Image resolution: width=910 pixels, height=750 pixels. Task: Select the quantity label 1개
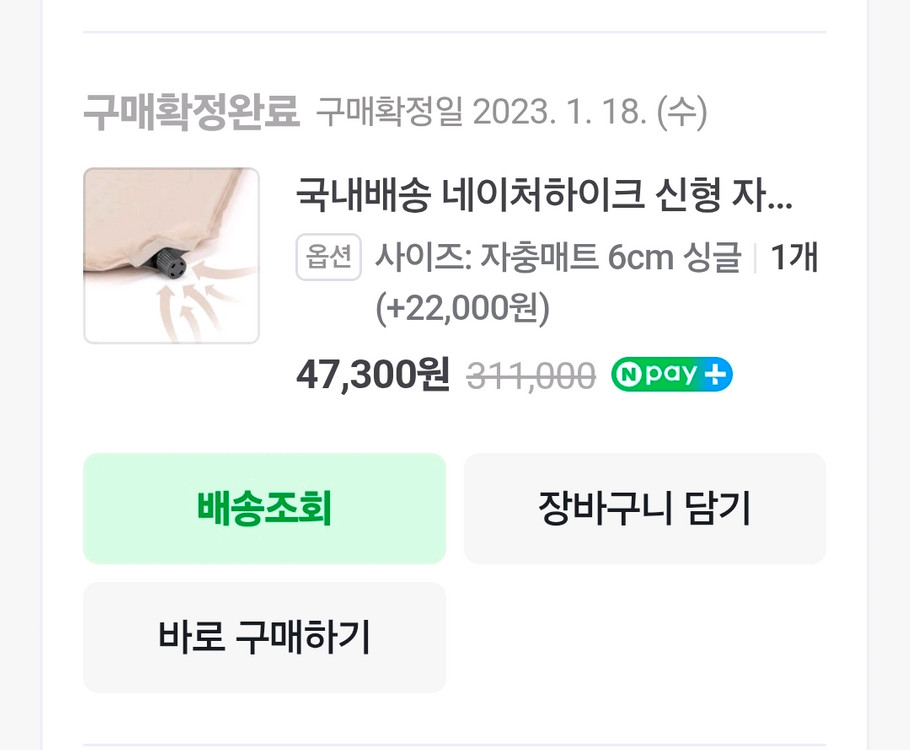[x=799, y=257]
